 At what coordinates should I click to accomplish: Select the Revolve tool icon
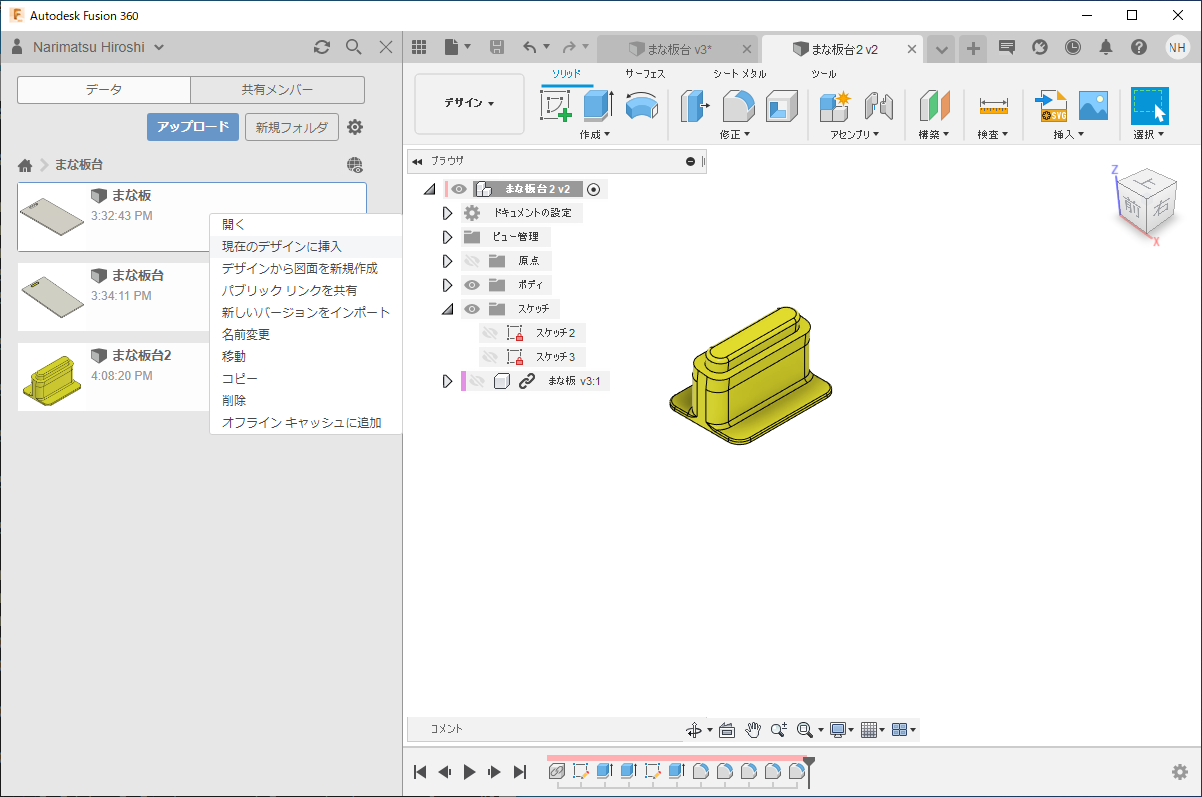click(x=641, y=105)
